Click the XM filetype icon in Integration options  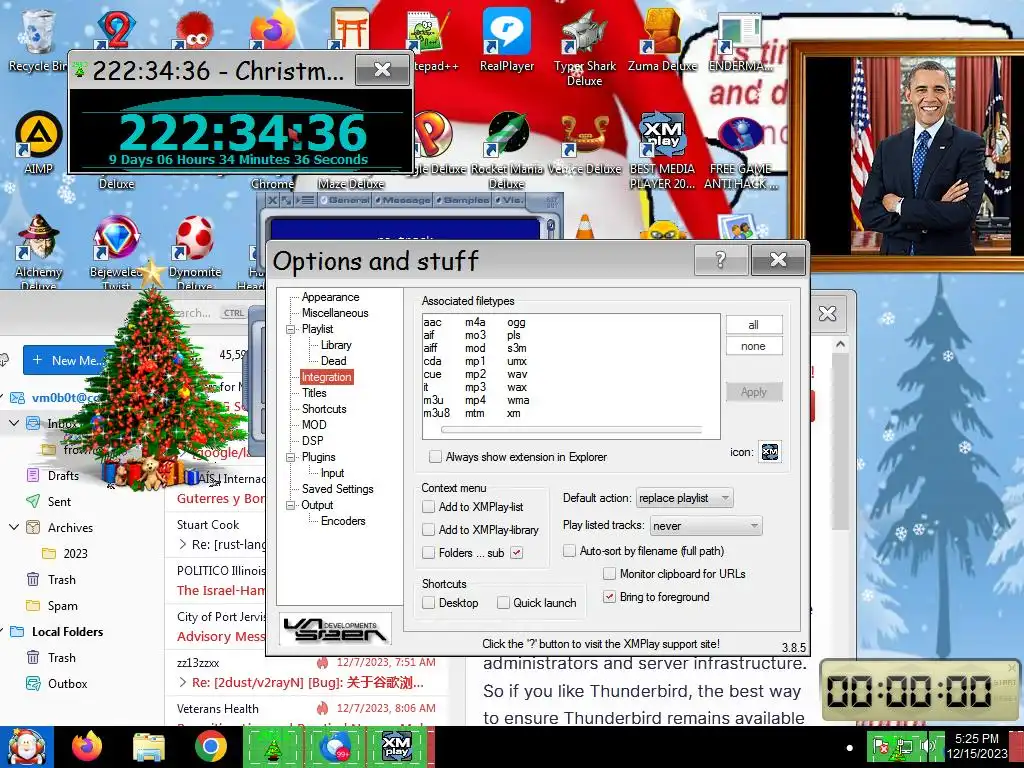click(770, 452)
